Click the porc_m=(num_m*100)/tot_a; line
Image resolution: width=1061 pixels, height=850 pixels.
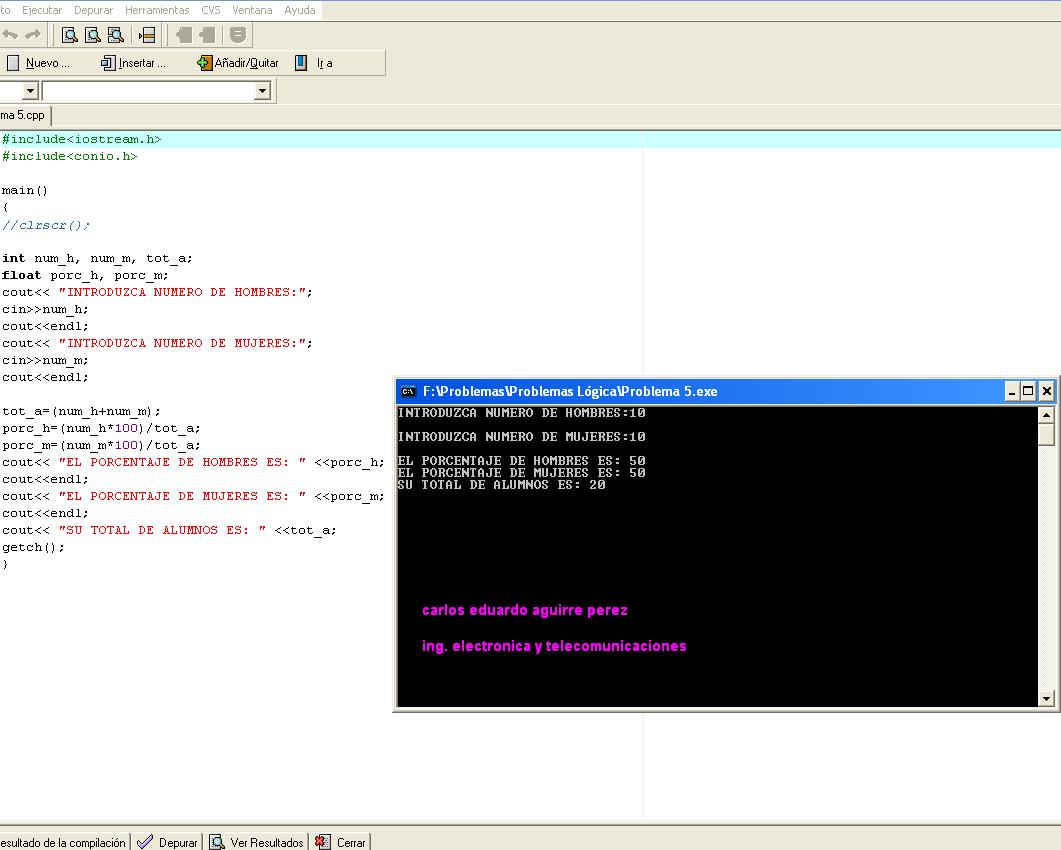pos(101,445)
